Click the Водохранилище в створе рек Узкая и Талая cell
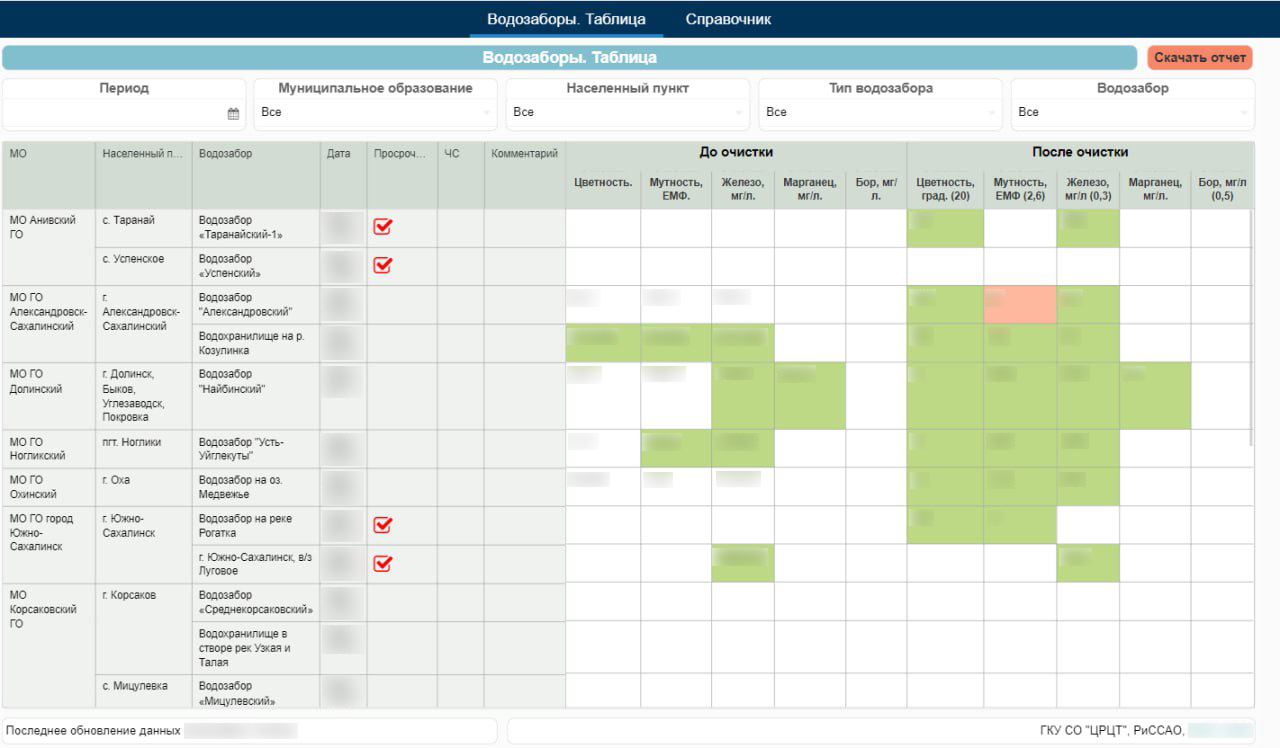 point(256,648)
